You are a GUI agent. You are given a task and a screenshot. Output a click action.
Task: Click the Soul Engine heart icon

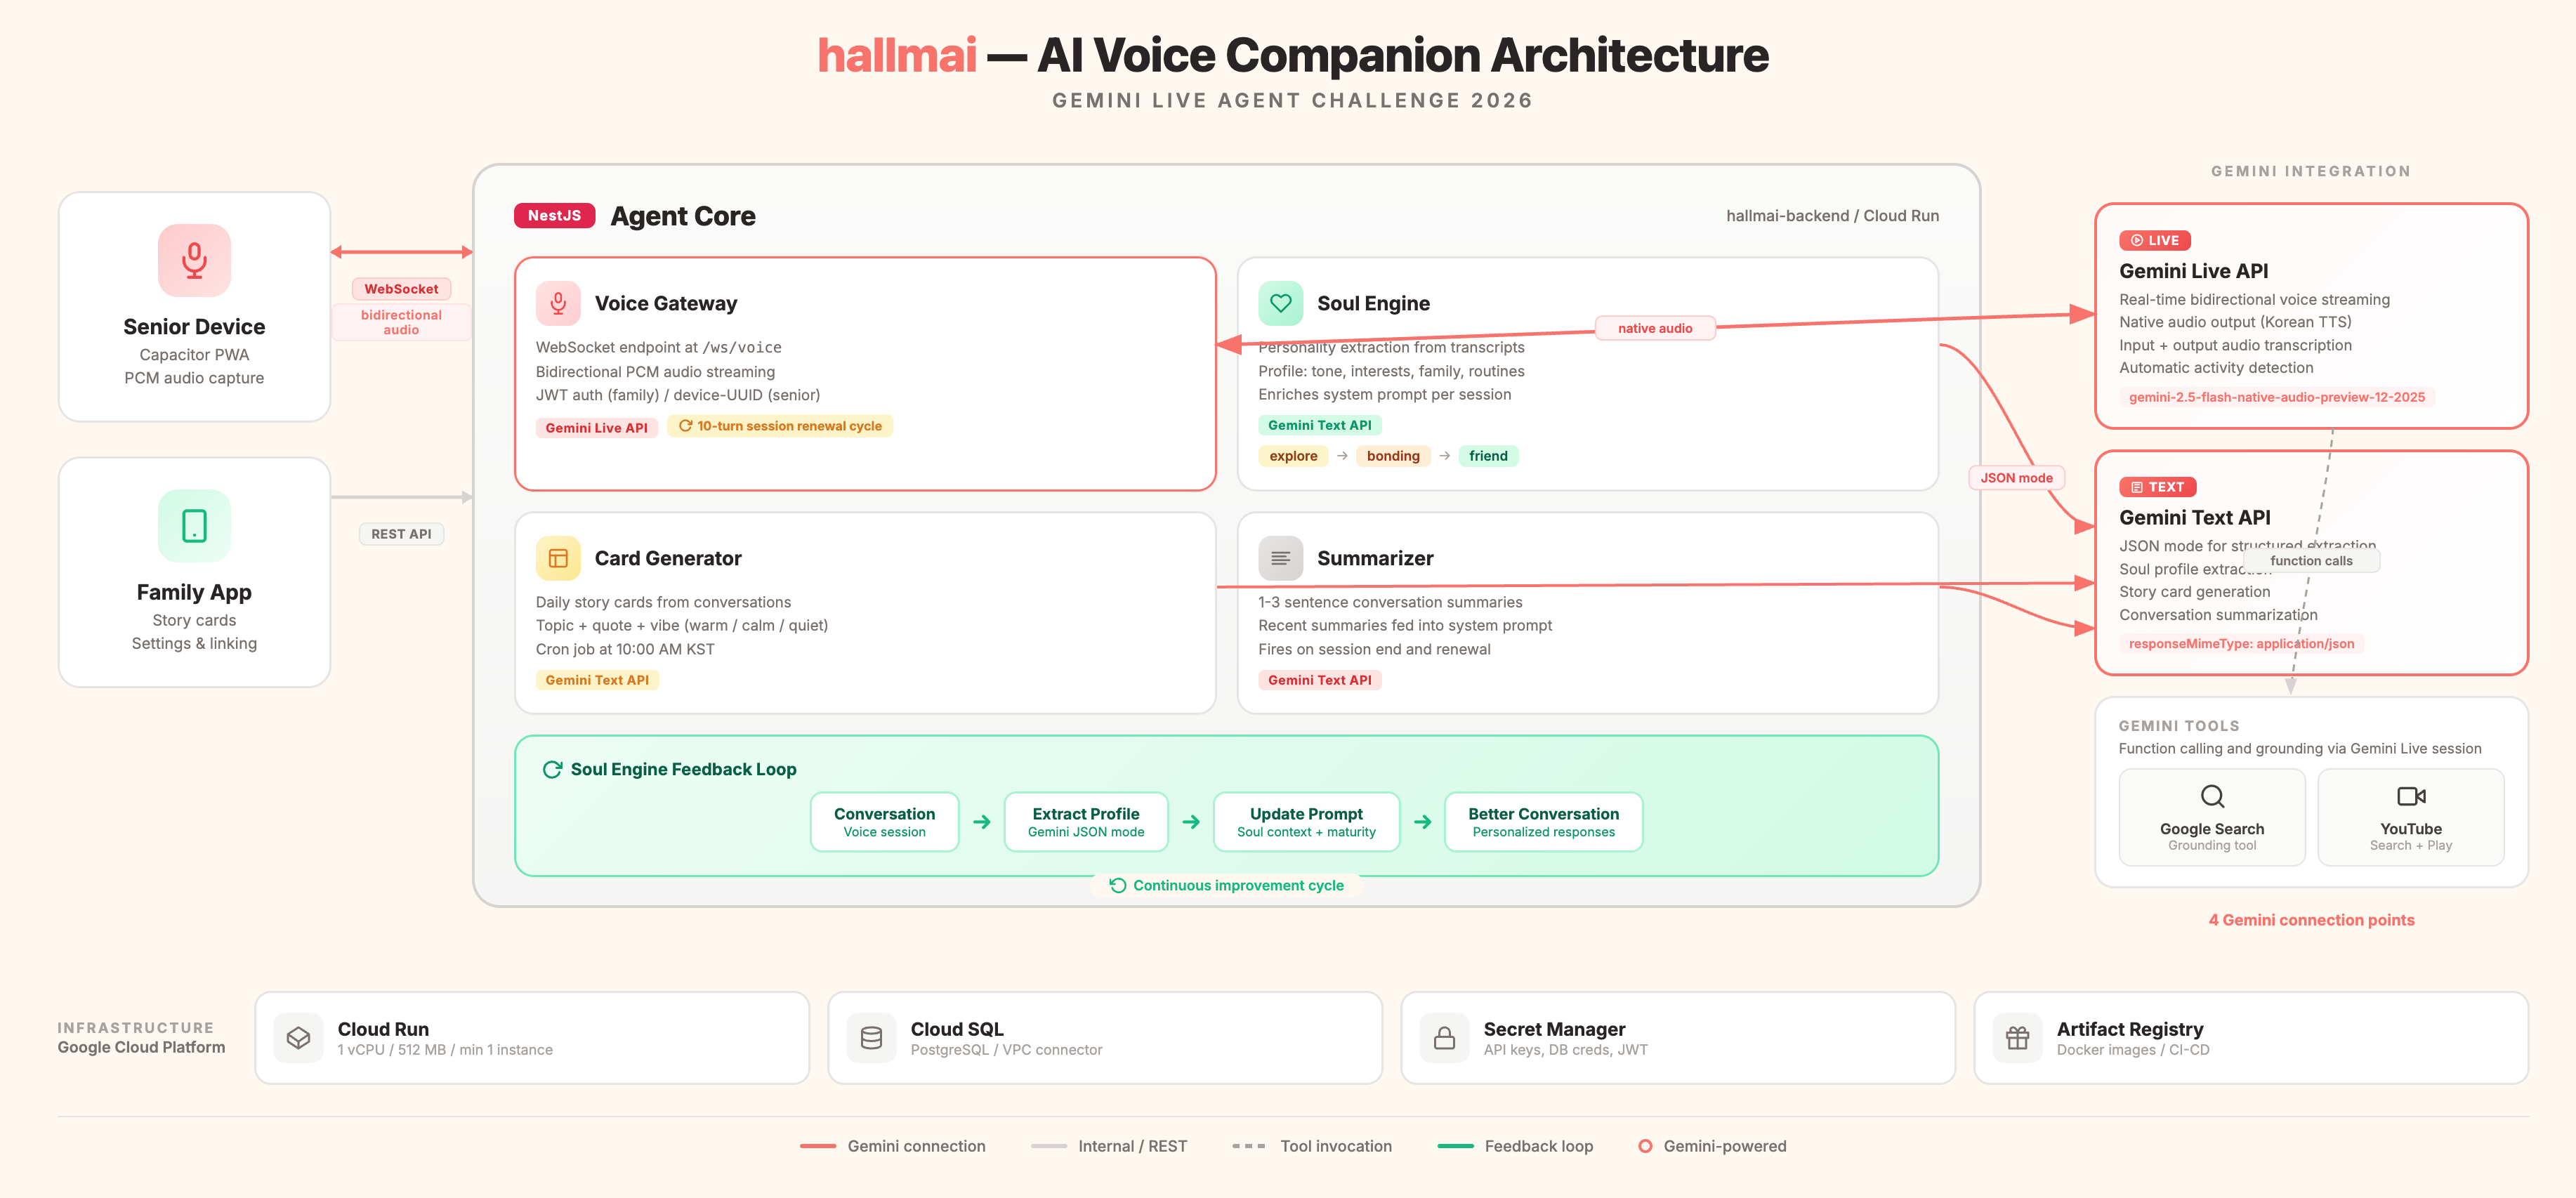pos(1280,303)
